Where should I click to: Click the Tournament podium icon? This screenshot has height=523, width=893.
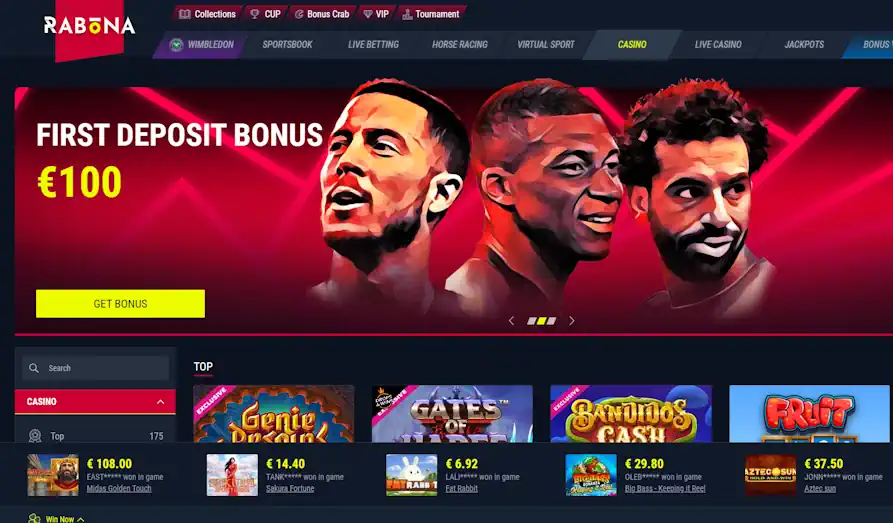click(407, 14)
